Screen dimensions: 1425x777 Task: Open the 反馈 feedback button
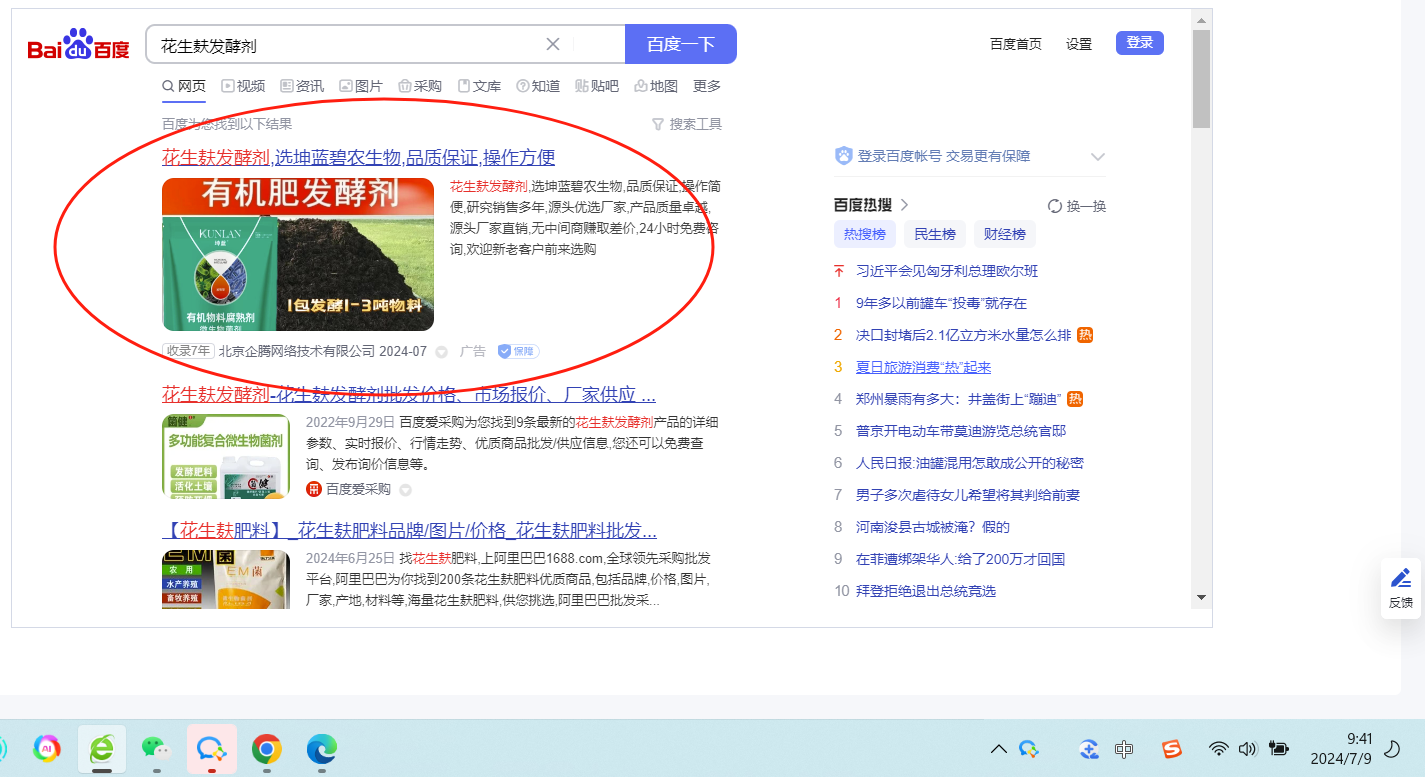[x=1401, y=588]
